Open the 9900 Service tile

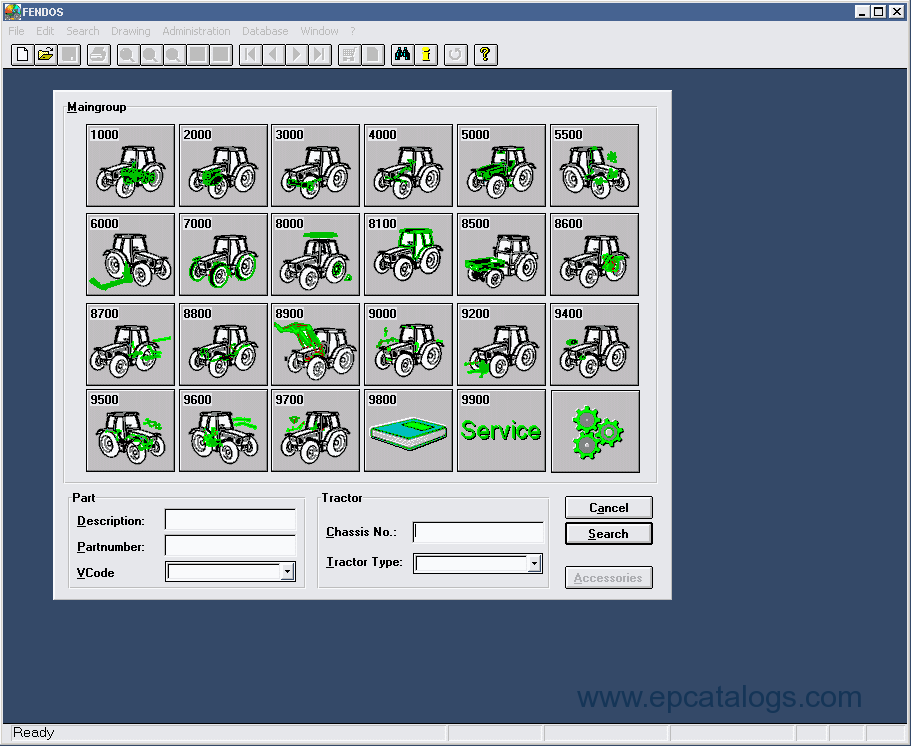(501, 431)
